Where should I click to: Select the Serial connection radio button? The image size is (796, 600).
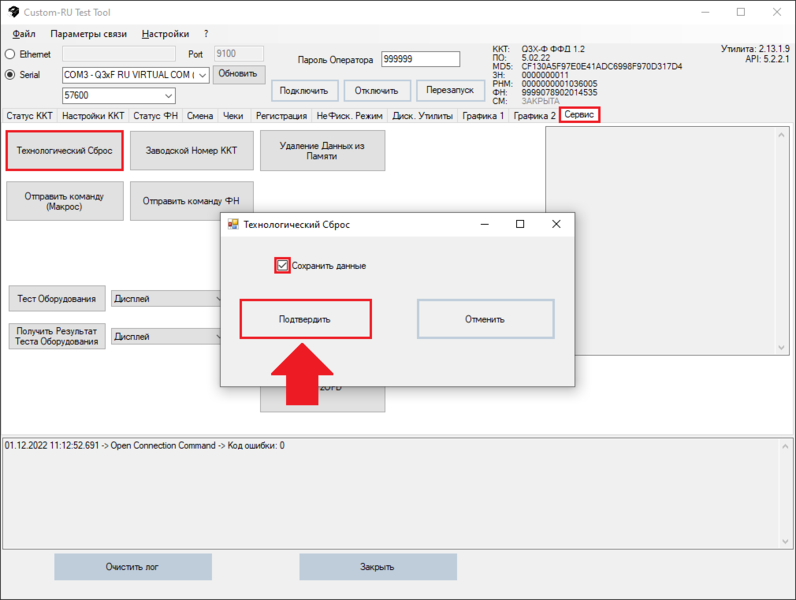pos(11,74)
